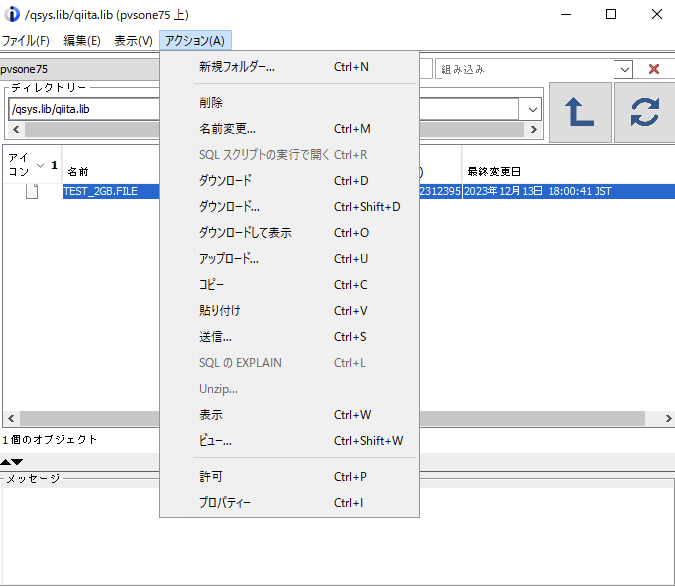Image resolution: width=675 pixels, height=587 pixels.
Task: Select ダウンロード (Ctrl+D) menu item
Action: pos(289,181)
